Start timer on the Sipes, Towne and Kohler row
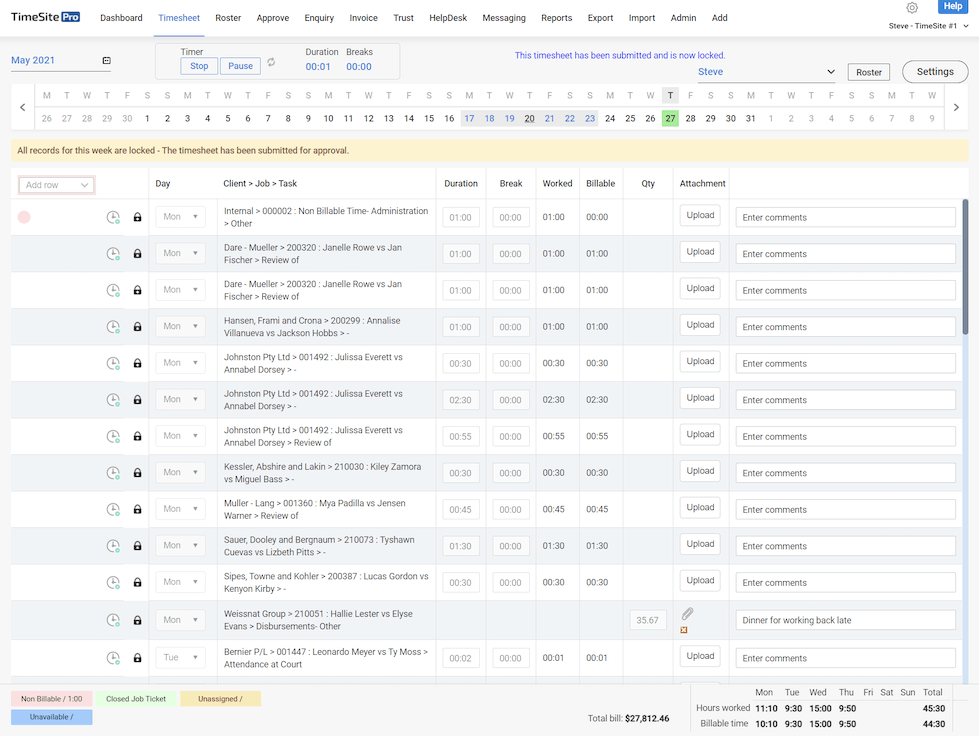This screenshot has height=736, width=979. pos(113,582)
